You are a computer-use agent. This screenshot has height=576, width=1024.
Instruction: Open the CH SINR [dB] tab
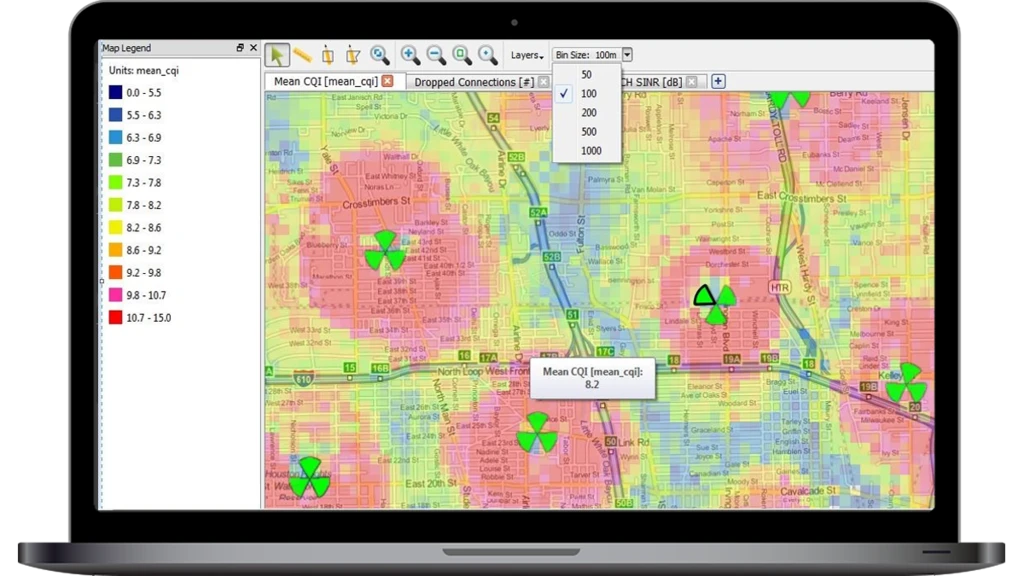click(x=656, y=81)
